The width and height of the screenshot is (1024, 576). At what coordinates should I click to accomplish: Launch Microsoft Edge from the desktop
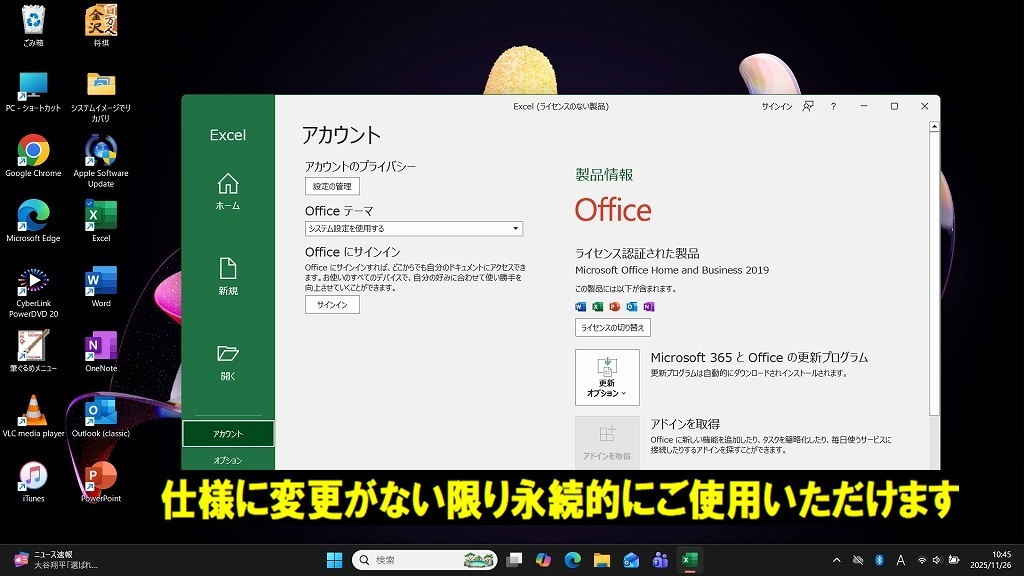[x=33, y=221]
